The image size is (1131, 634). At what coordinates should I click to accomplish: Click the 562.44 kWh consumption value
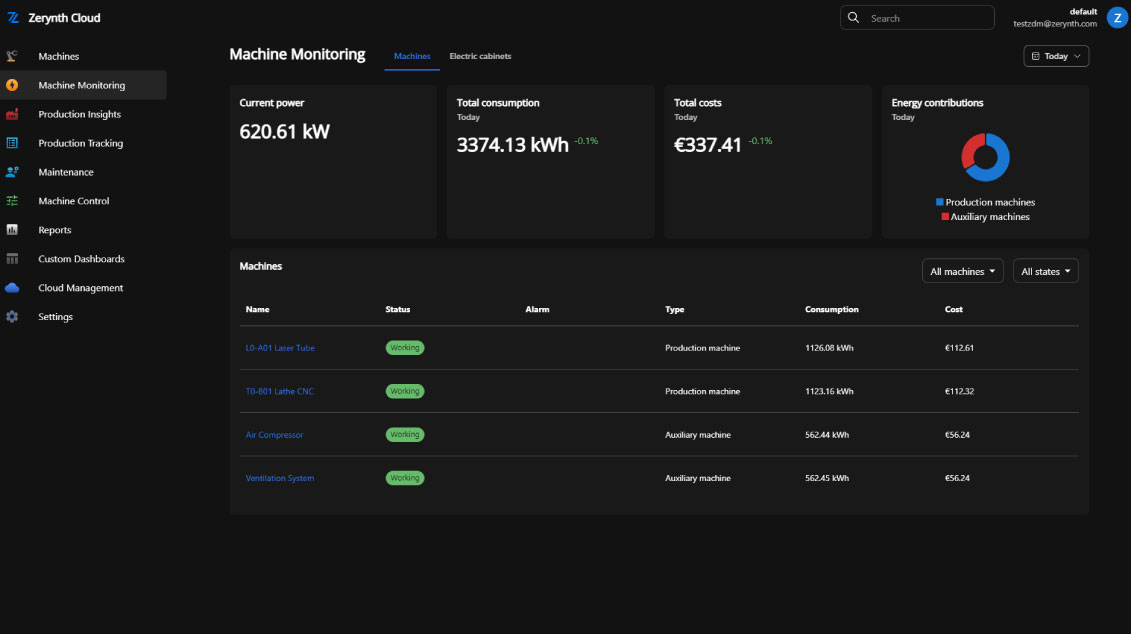pos(827,435)
